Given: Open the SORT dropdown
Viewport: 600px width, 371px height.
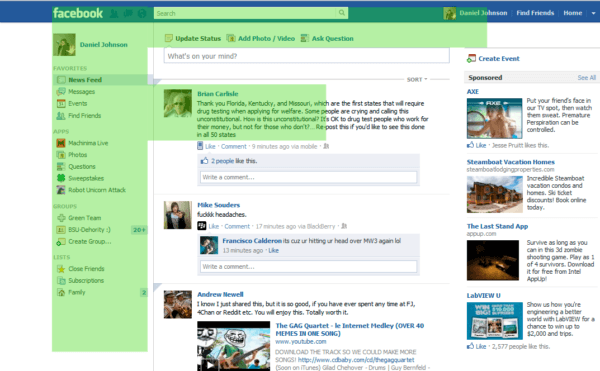Looking at the screenshot, I should (x=417, y=80).
